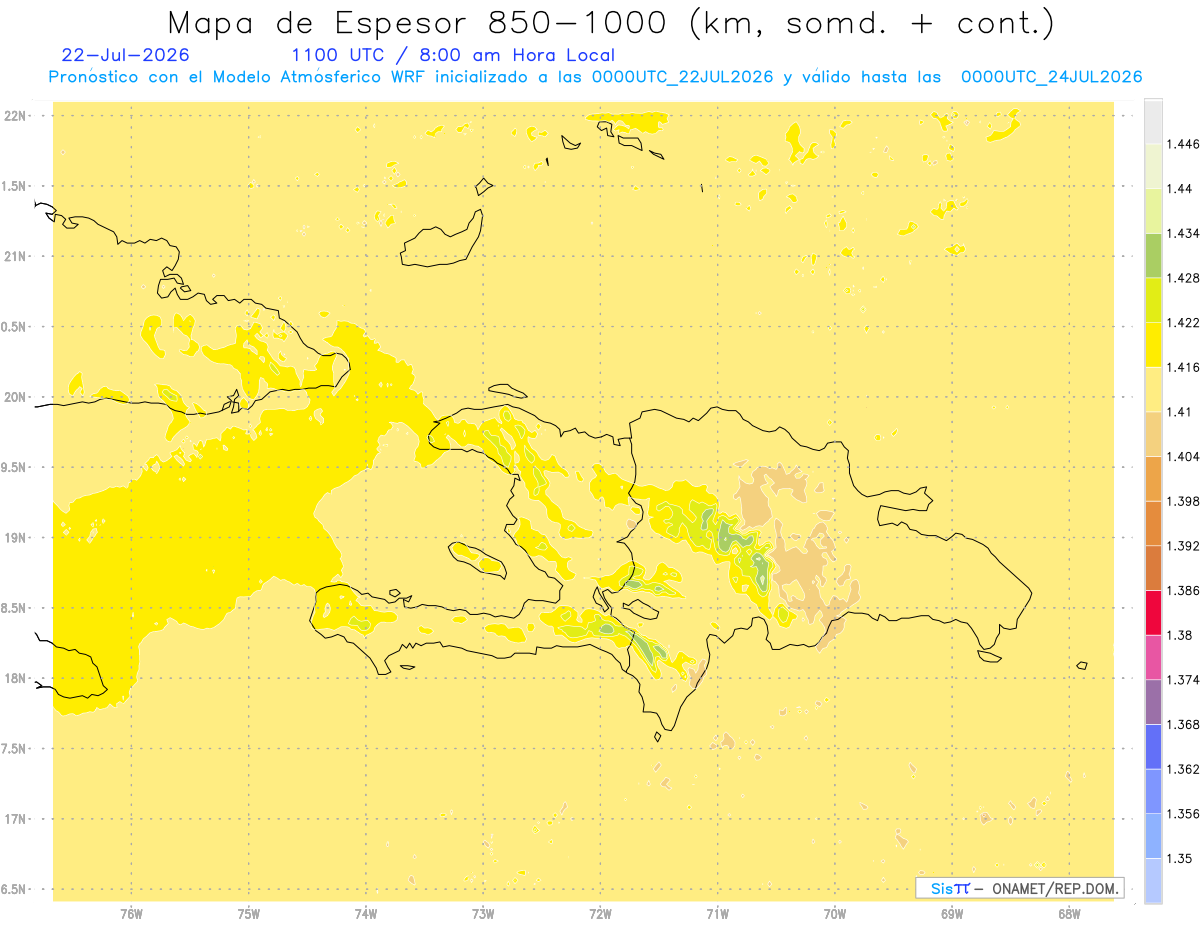Click the green color scale segment below 1.434

pyautogui.click(x=1153, y=255)
